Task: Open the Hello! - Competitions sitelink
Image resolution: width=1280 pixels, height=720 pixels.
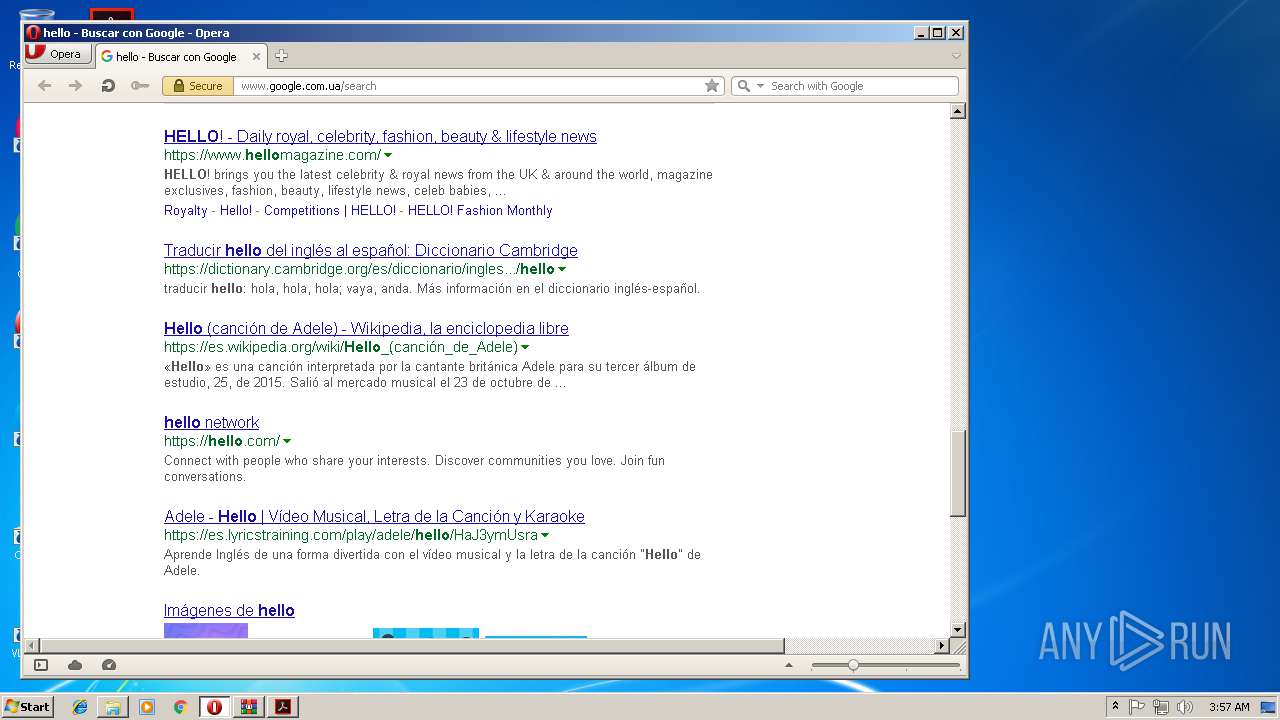Action: pyautogui.click(x=280, y=211)
